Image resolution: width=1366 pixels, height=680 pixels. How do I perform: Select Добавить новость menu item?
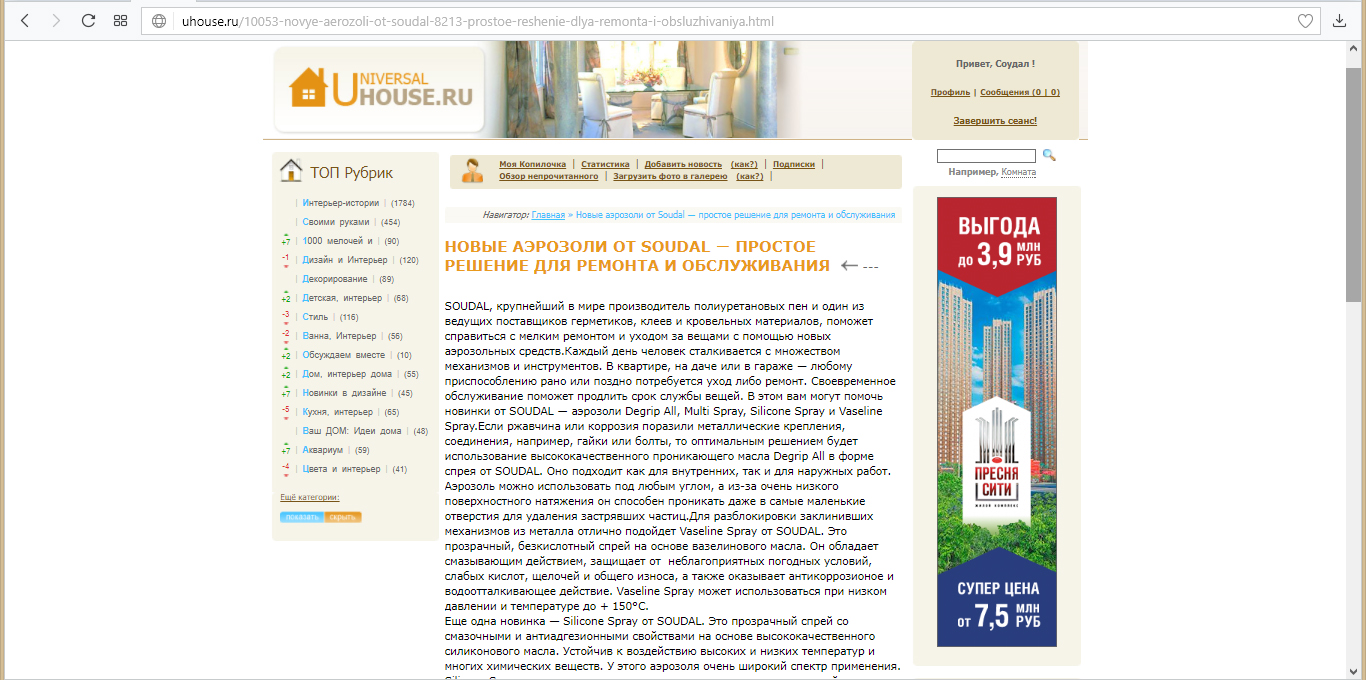pos(683,164)
